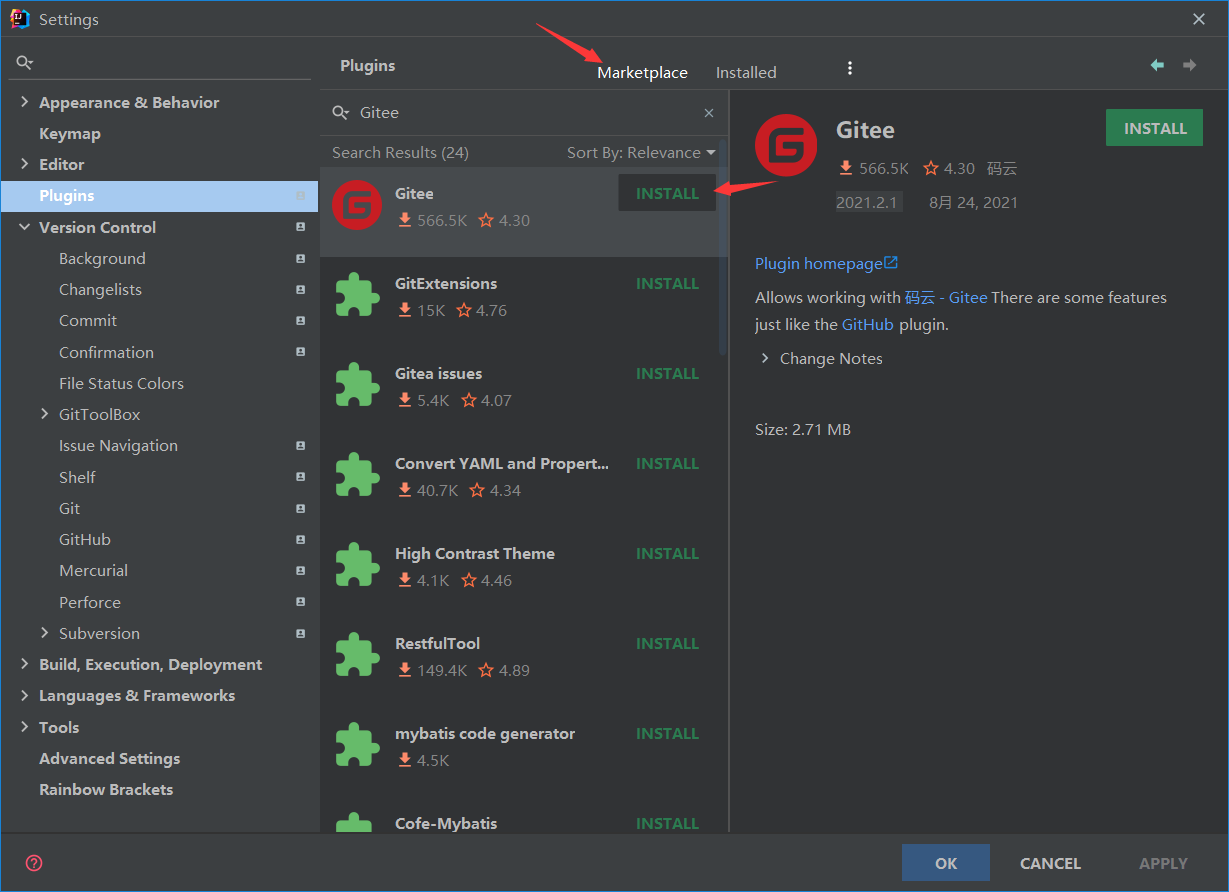Click the mybatis code generator plugin icon
This screenshot has width=1229, height=892.
pyautogui.click(x=357, y=745)
